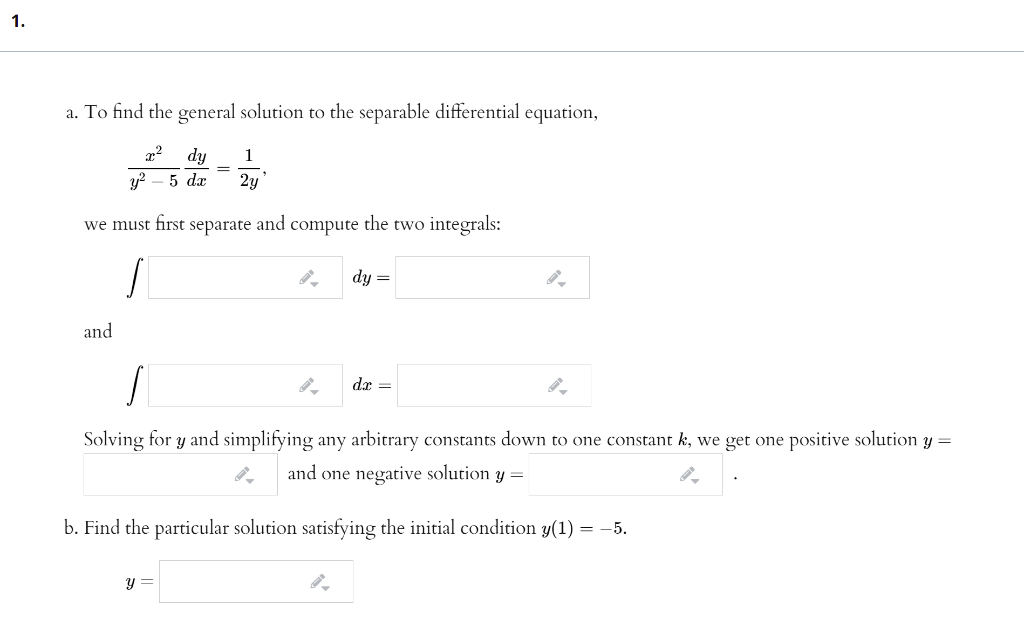Screen dimensions: 1024x620
Task: Expand the dropdown beside the dy result pencil
Action: tap(563, 284)
